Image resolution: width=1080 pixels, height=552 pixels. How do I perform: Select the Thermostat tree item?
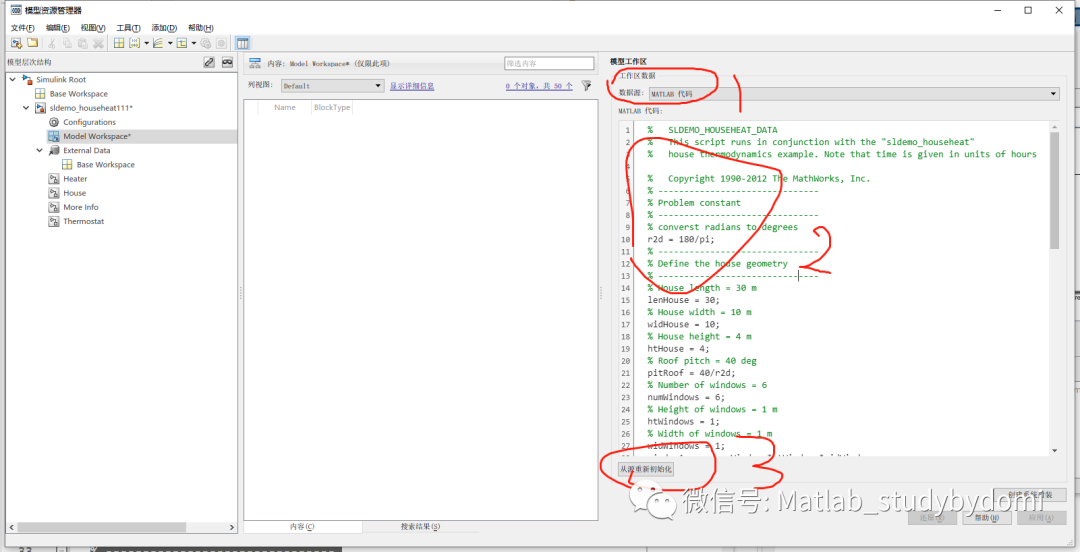point(83,221)
